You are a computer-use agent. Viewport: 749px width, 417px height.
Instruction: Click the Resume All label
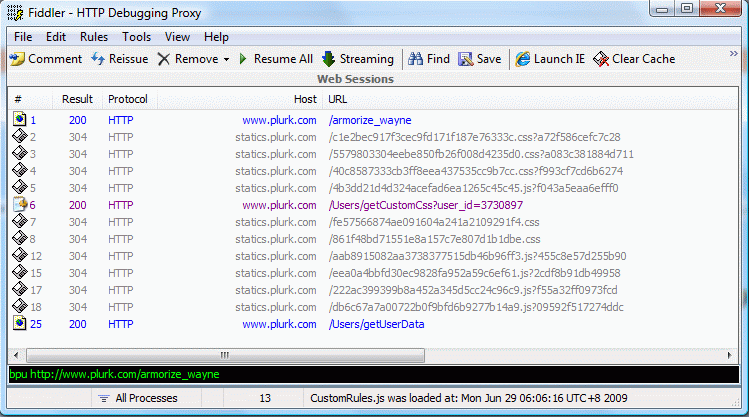tap(283, 59)
